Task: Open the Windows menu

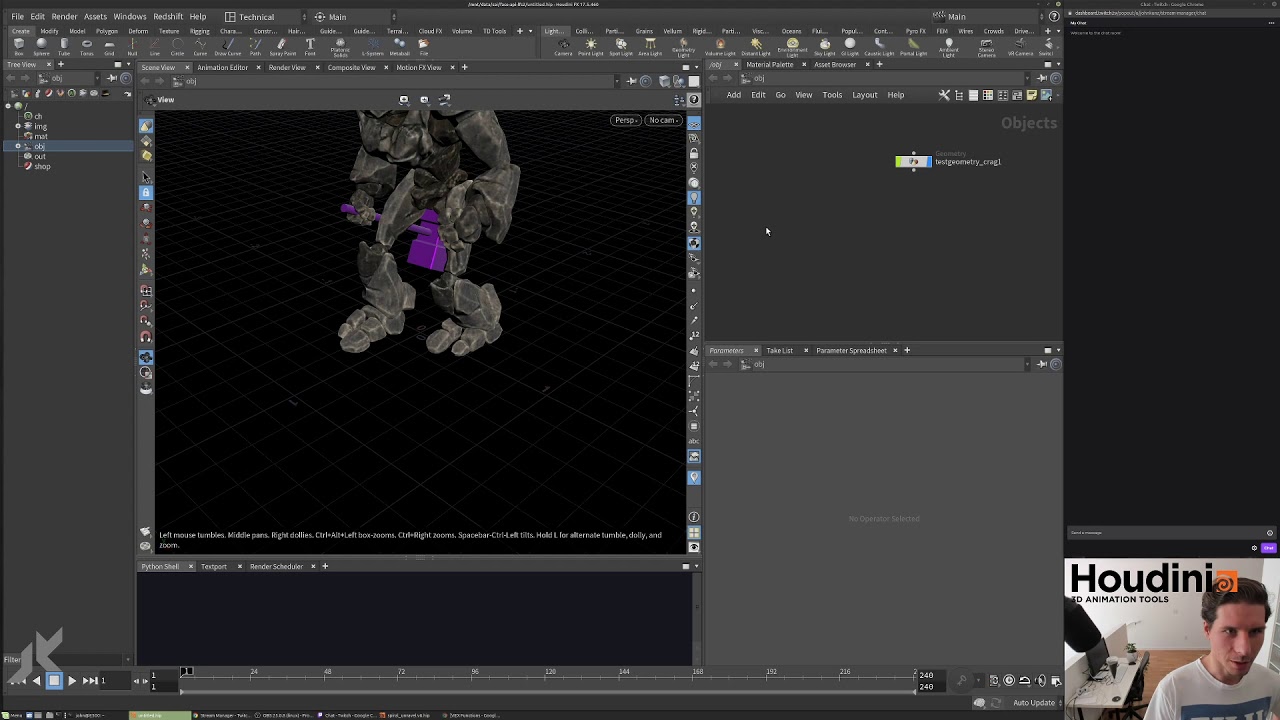Action: [129, 17]
